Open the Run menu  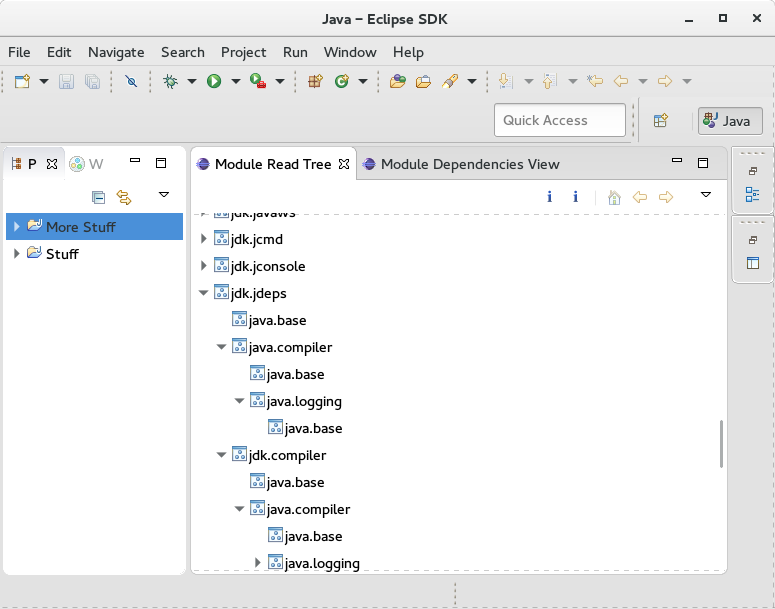pyautogui.click(x=295, y=52)
